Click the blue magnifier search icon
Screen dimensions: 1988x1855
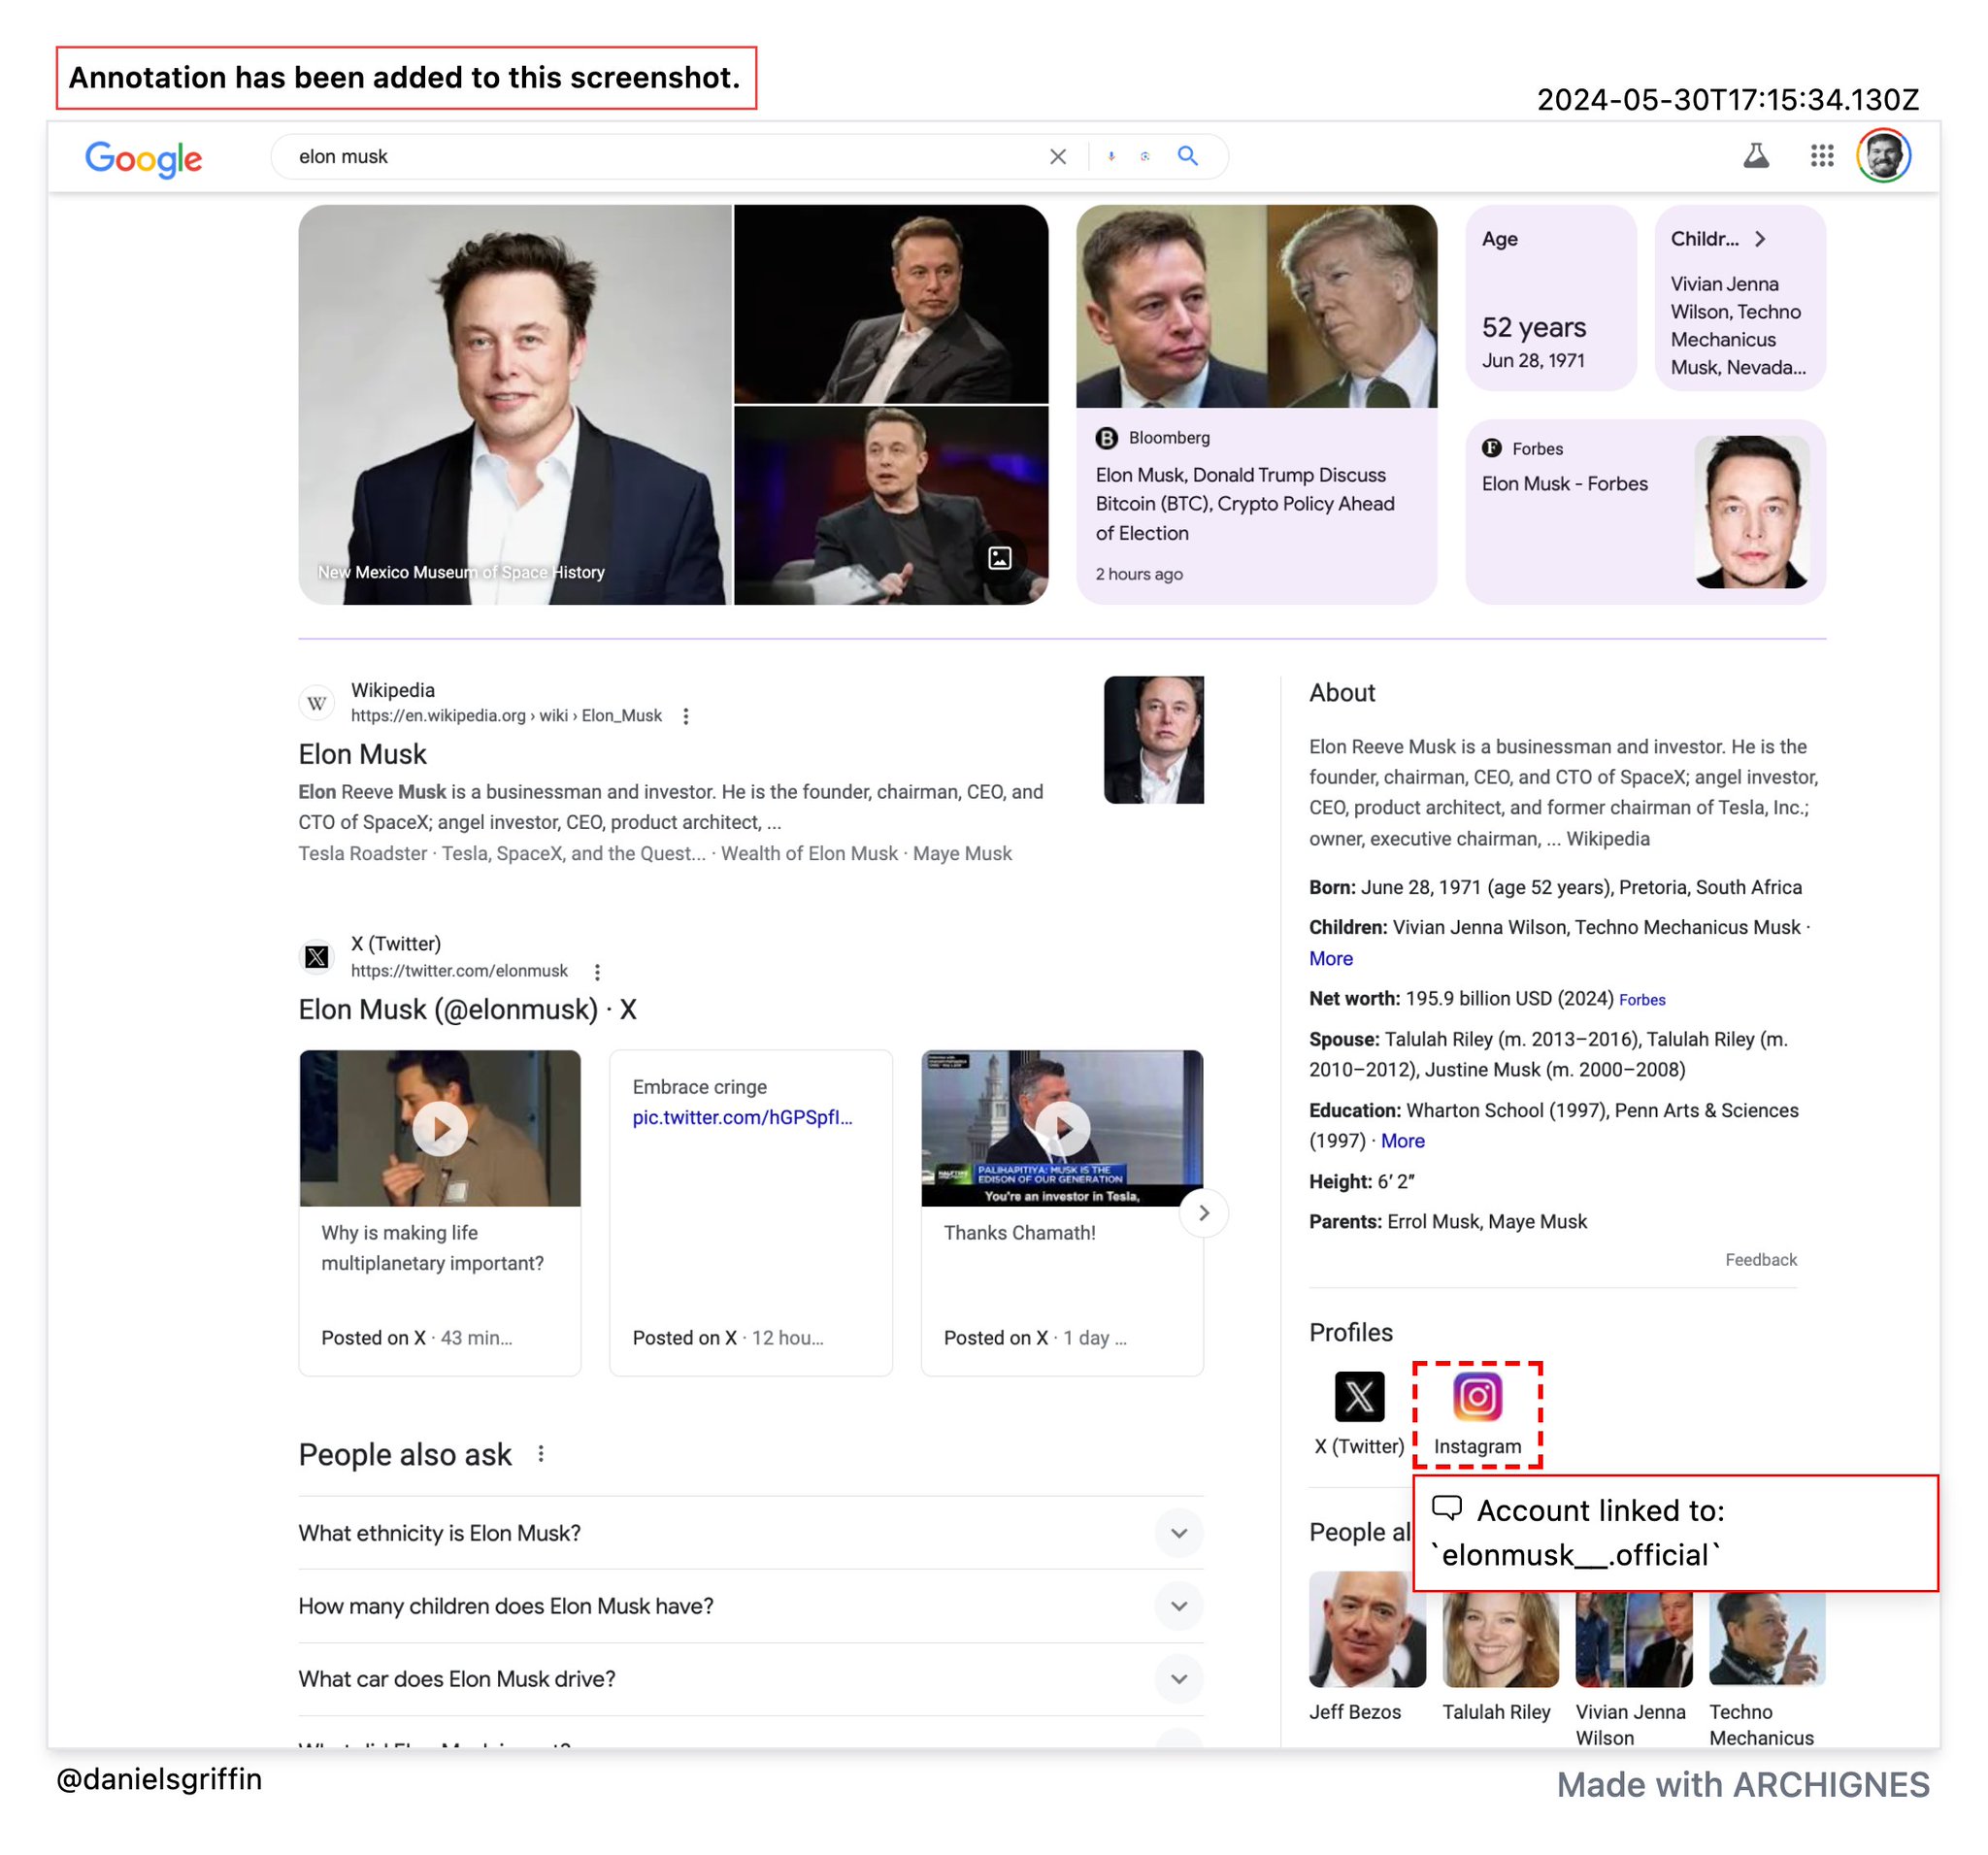pyautogui.click(x=1188, y=156)
